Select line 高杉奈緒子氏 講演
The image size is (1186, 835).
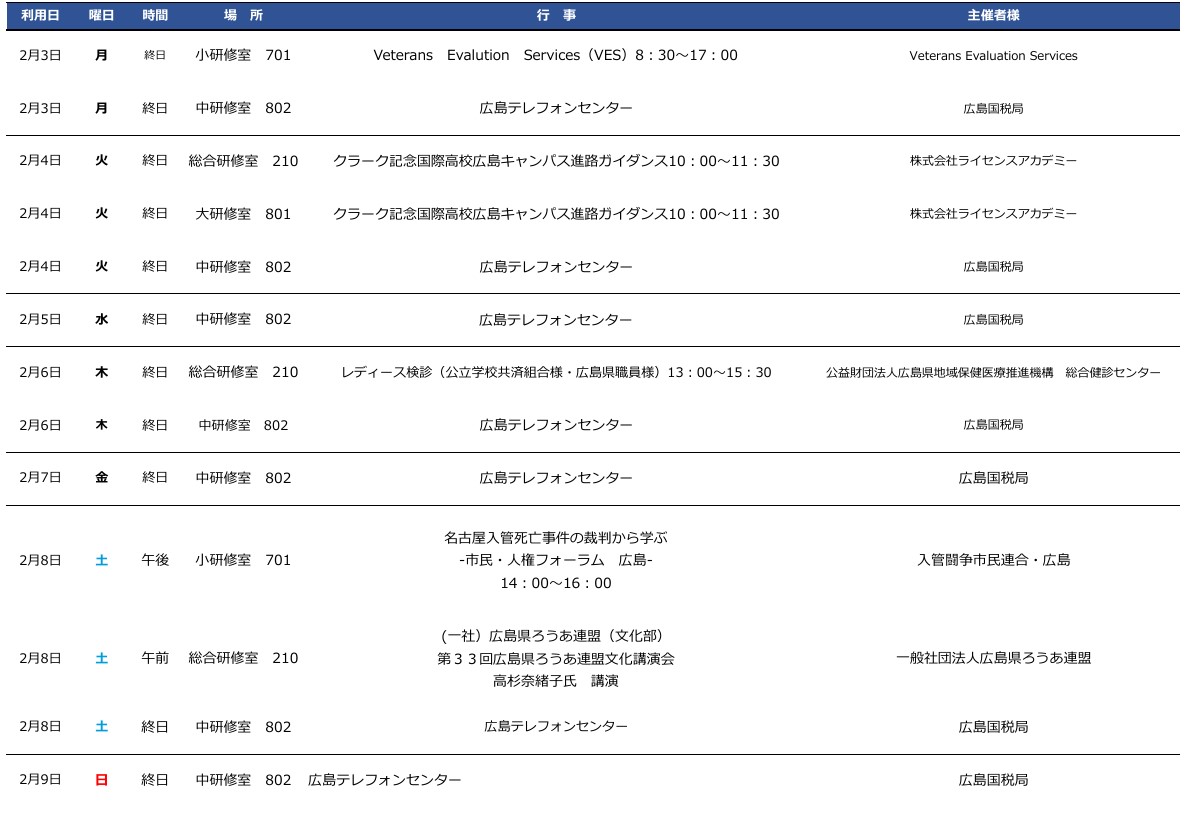556,681
